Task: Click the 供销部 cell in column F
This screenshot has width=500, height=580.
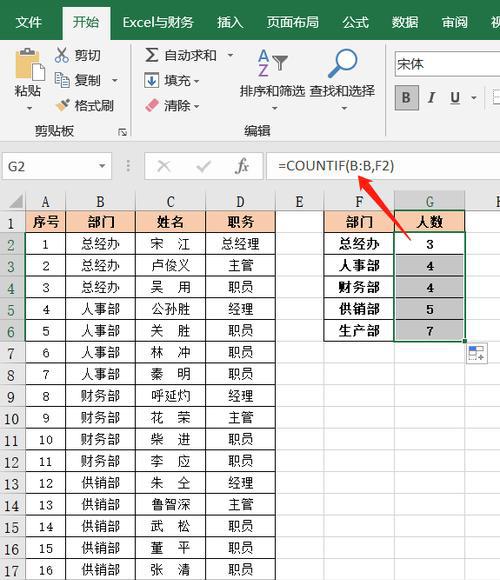Action: point(359,309)
